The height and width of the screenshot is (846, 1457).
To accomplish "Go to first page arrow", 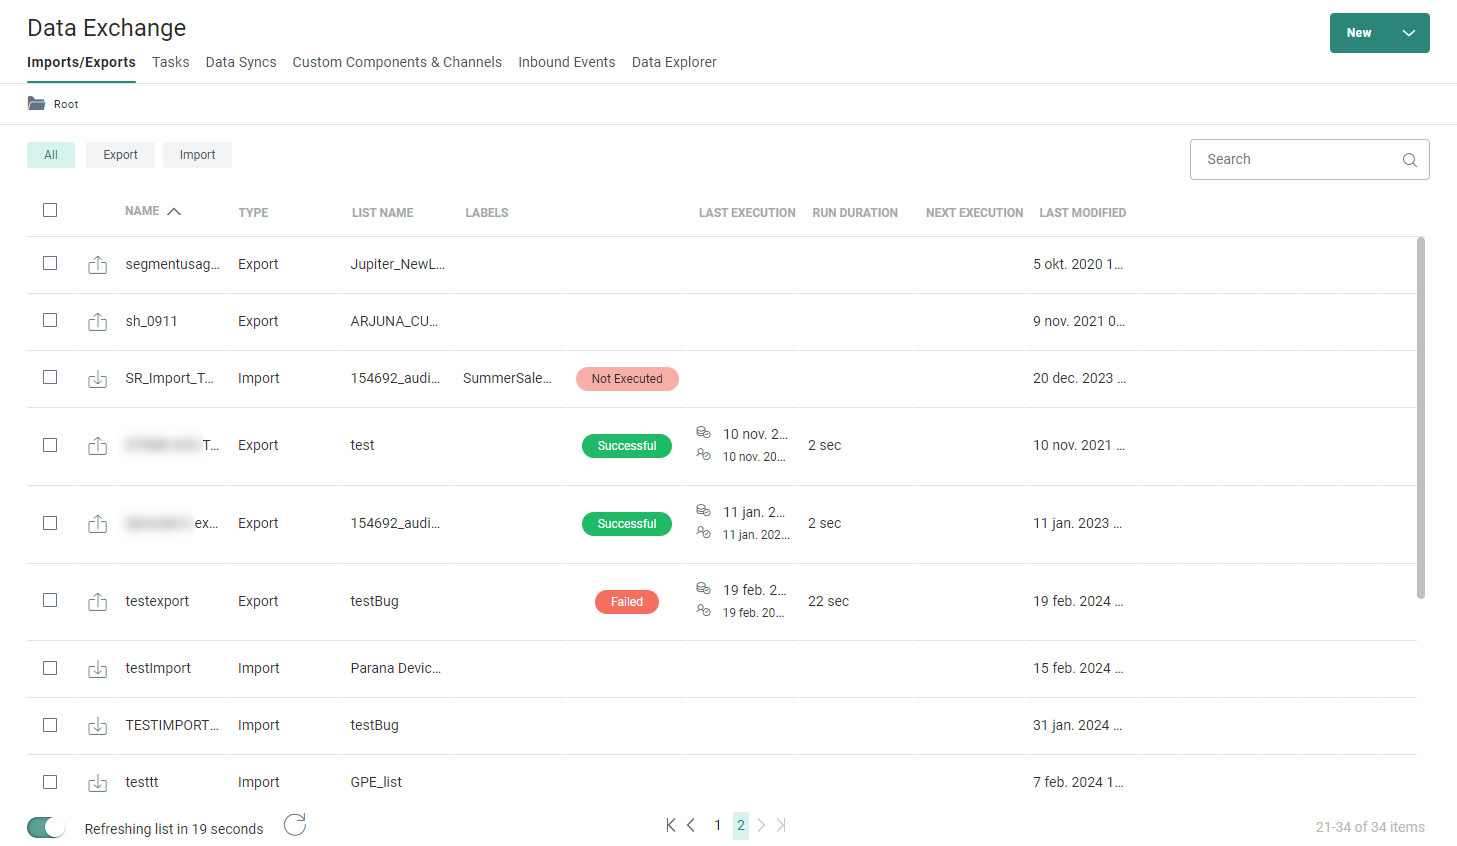I will pos(670,825).
